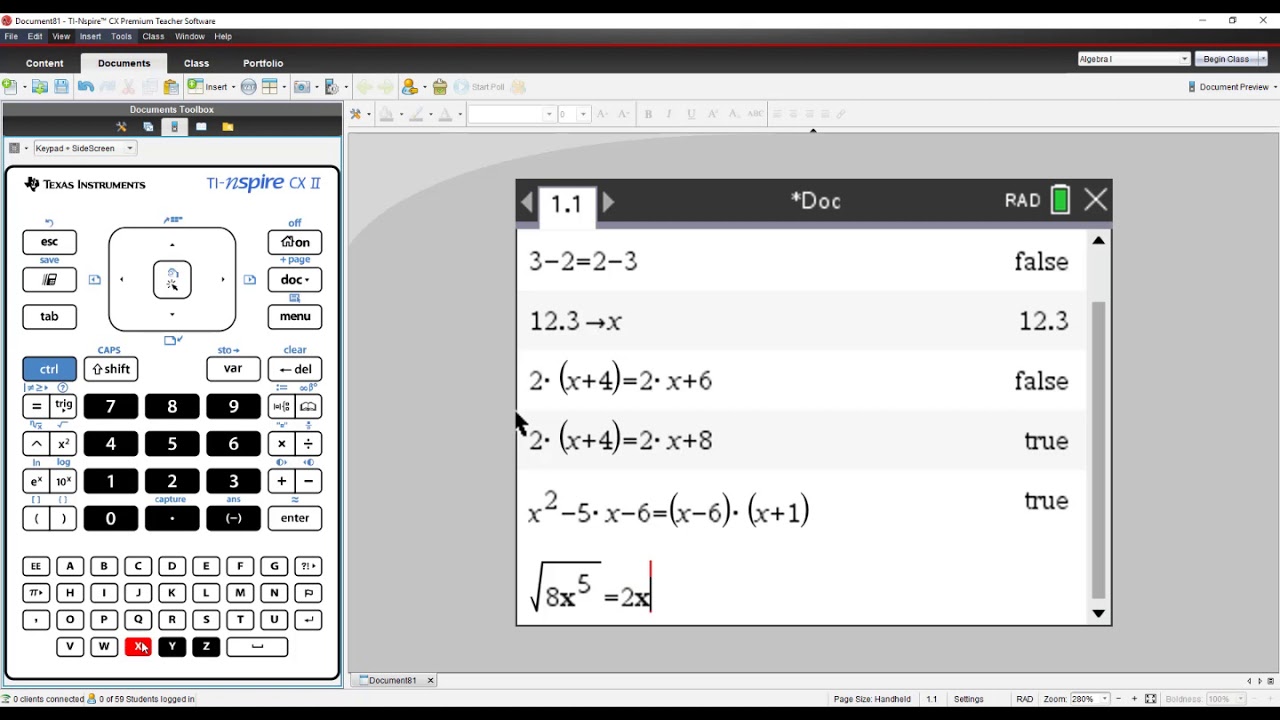Screen dimensions: 1280x720
Task: Click the new document icon in toolbar
Action: (9, 87)
